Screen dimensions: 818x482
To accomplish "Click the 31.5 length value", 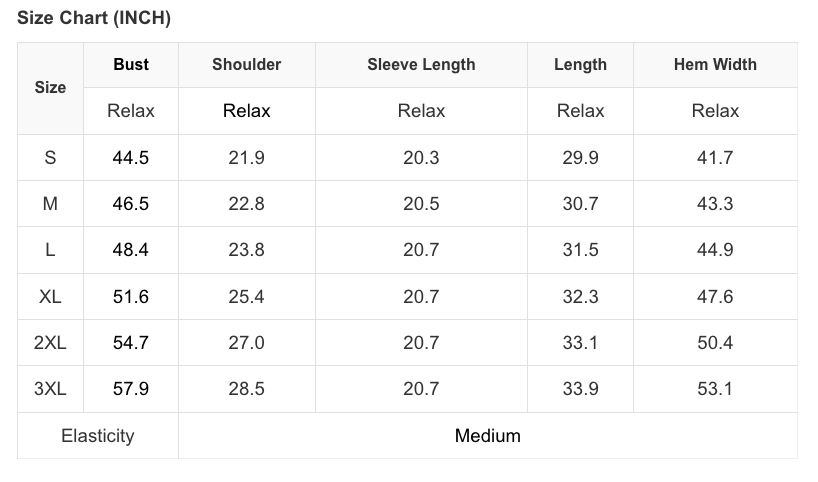I will coord(580,250).
